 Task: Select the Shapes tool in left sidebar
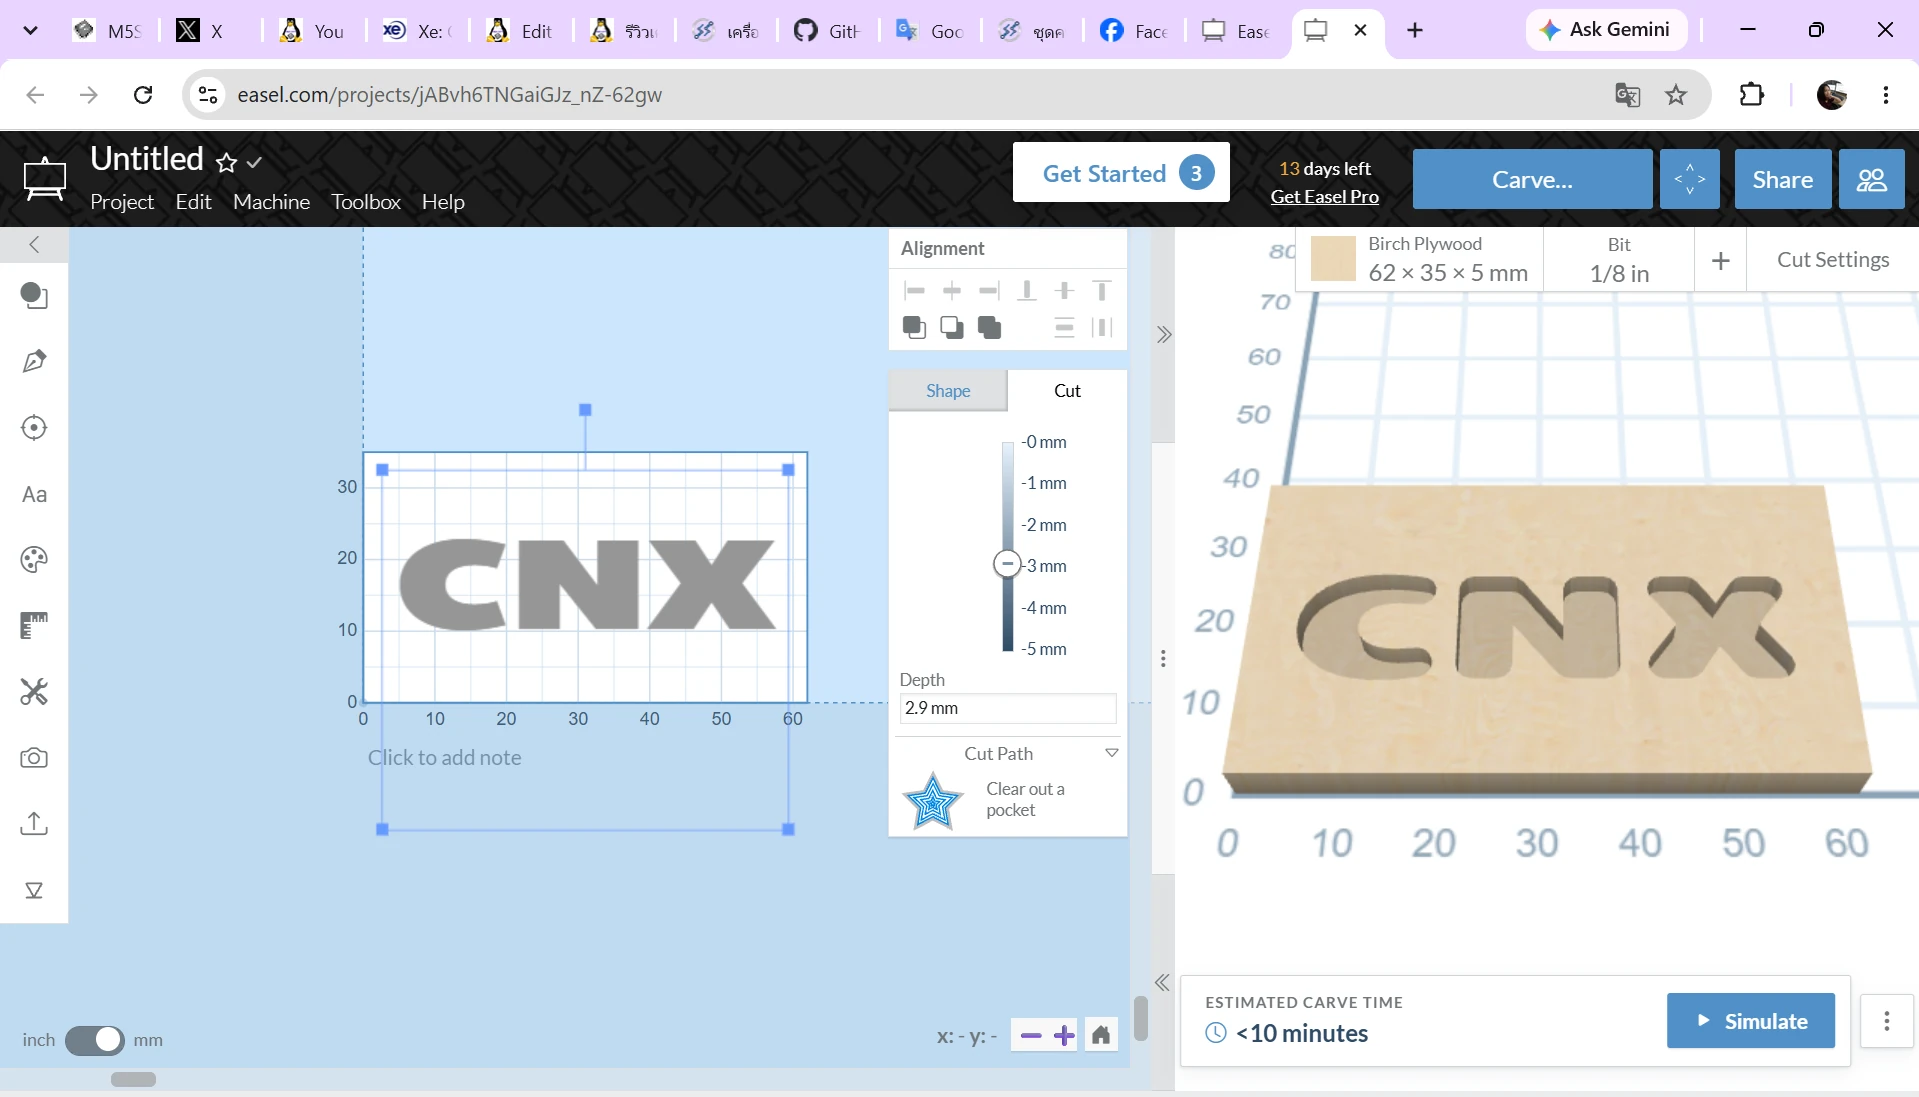point(34,296)
